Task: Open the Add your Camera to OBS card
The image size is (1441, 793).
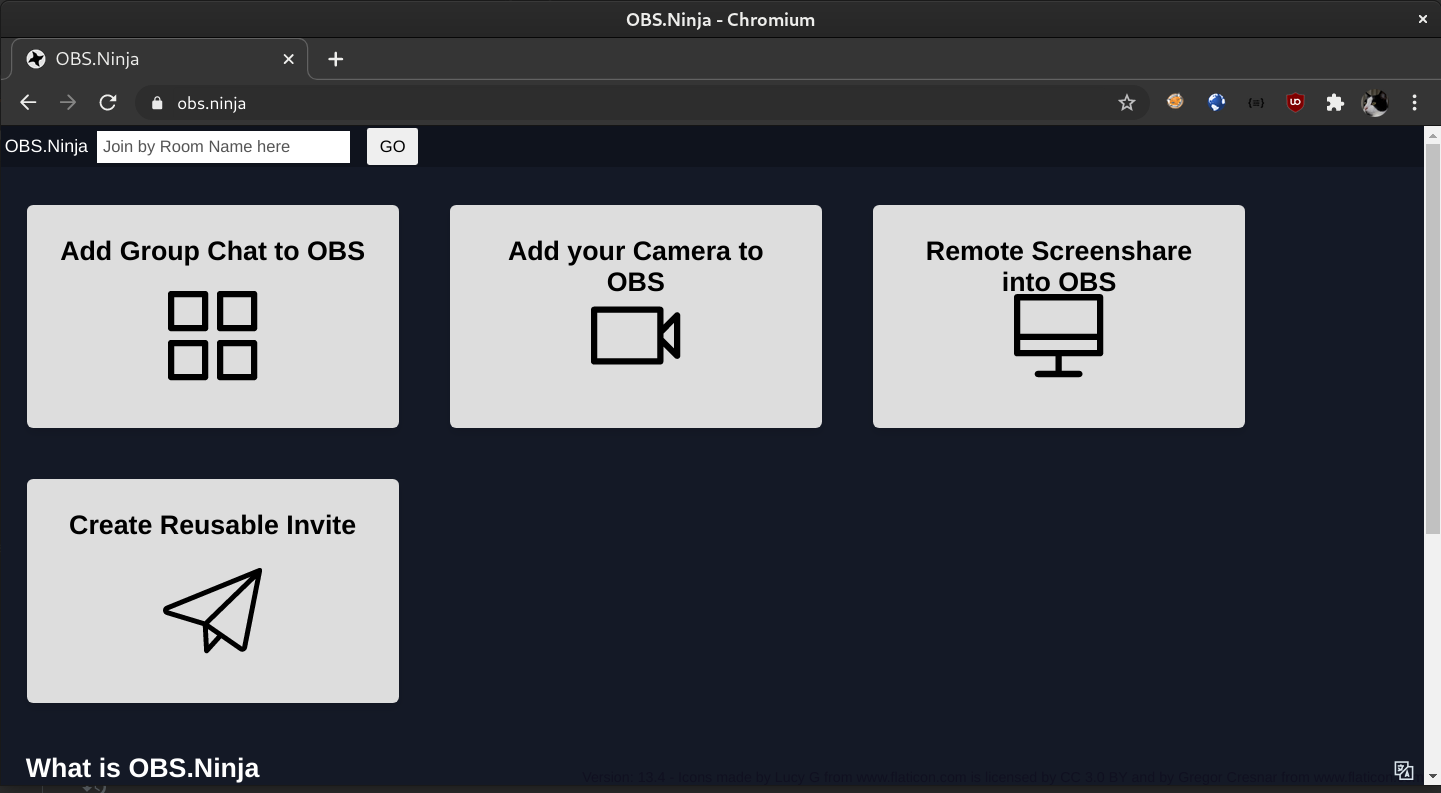Action: pos(636,316)
